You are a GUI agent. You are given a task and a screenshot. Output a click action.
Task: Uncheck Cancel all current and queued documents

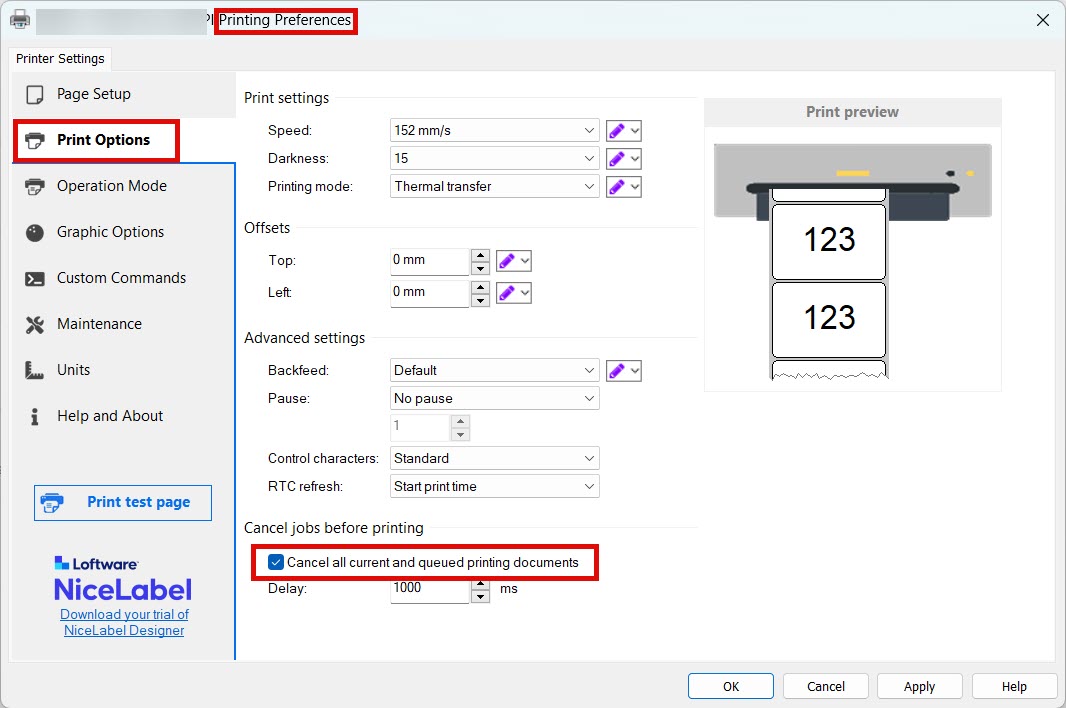tap(276, 563)
